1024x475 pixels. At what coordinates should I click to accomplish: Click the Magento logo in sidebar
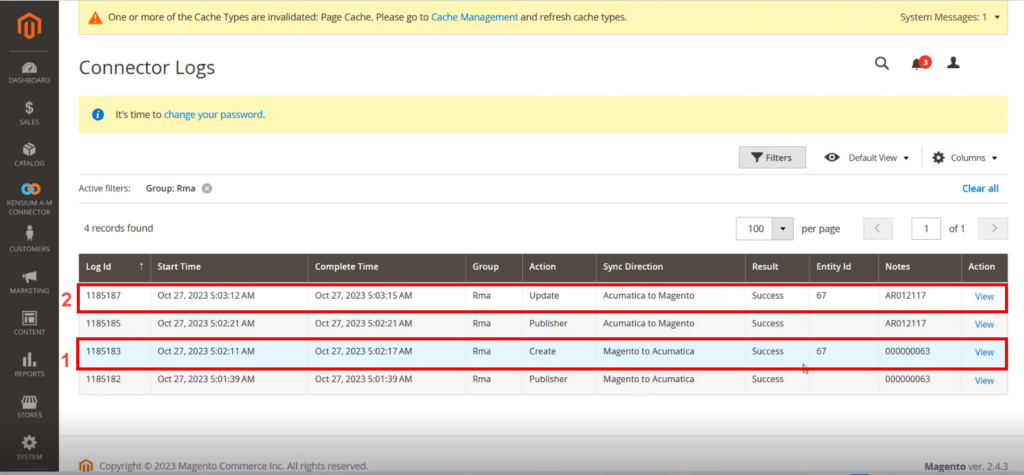(x=29, y=26)
